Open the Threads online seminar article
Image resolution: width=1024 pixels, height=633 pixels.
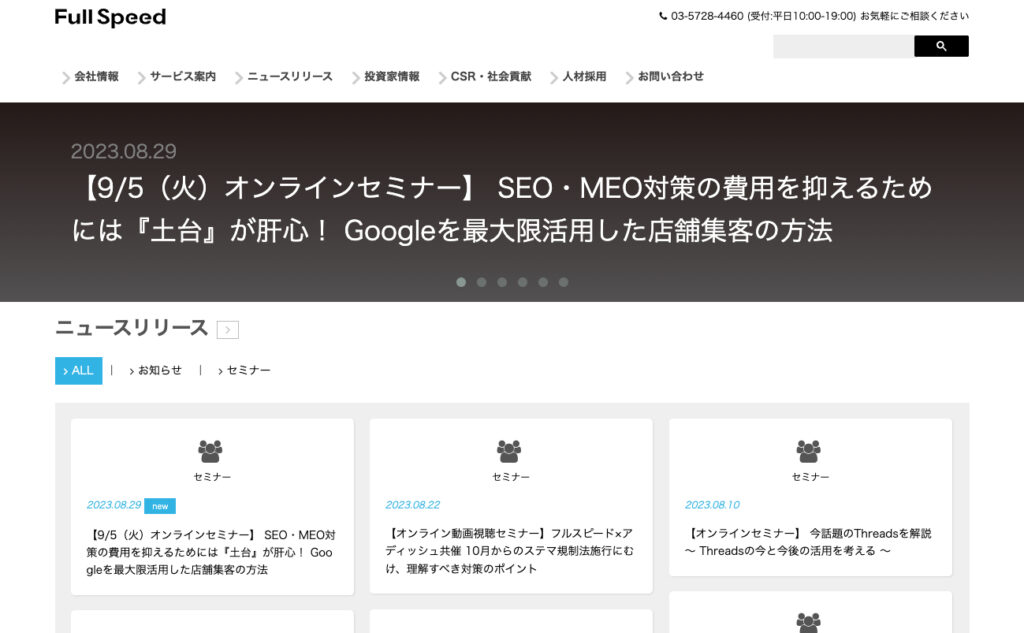(x=809, y=542)
